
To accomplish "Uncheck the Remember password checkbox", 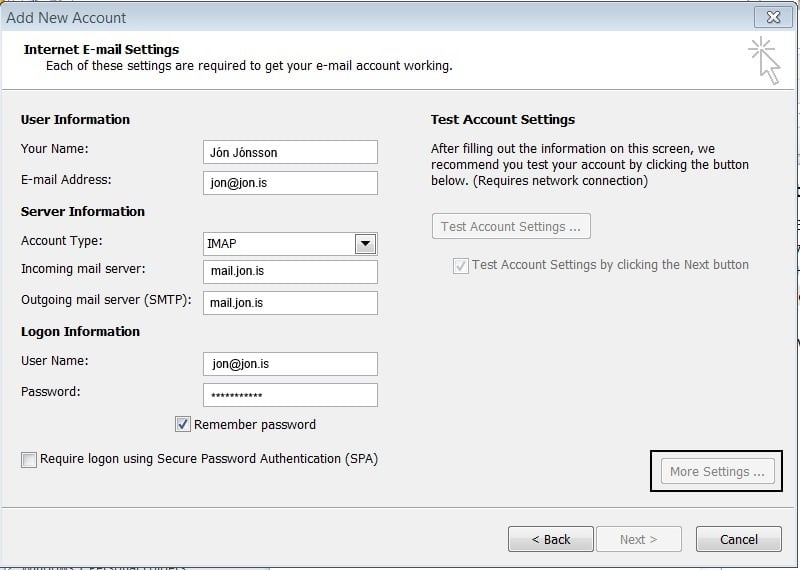I will (183, 424).
